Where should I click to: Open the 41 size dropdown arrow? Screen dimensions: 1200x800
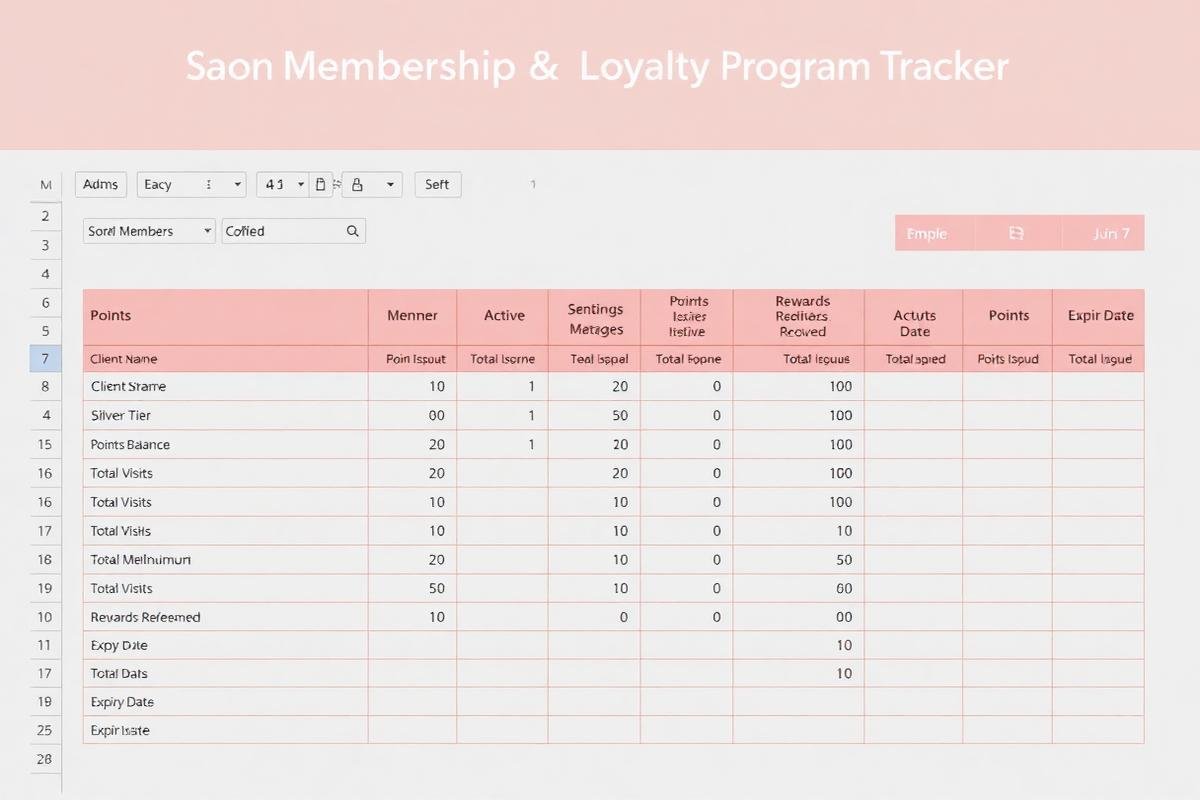click(301, 184)
